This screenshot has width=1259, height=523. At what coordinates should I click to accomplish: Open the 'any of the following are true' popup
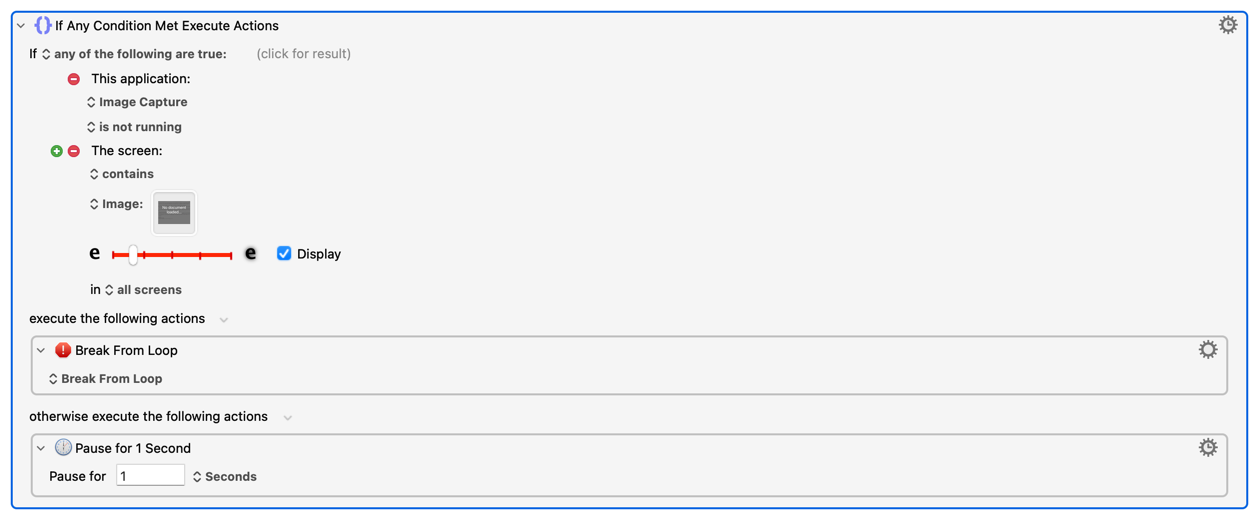134,54
